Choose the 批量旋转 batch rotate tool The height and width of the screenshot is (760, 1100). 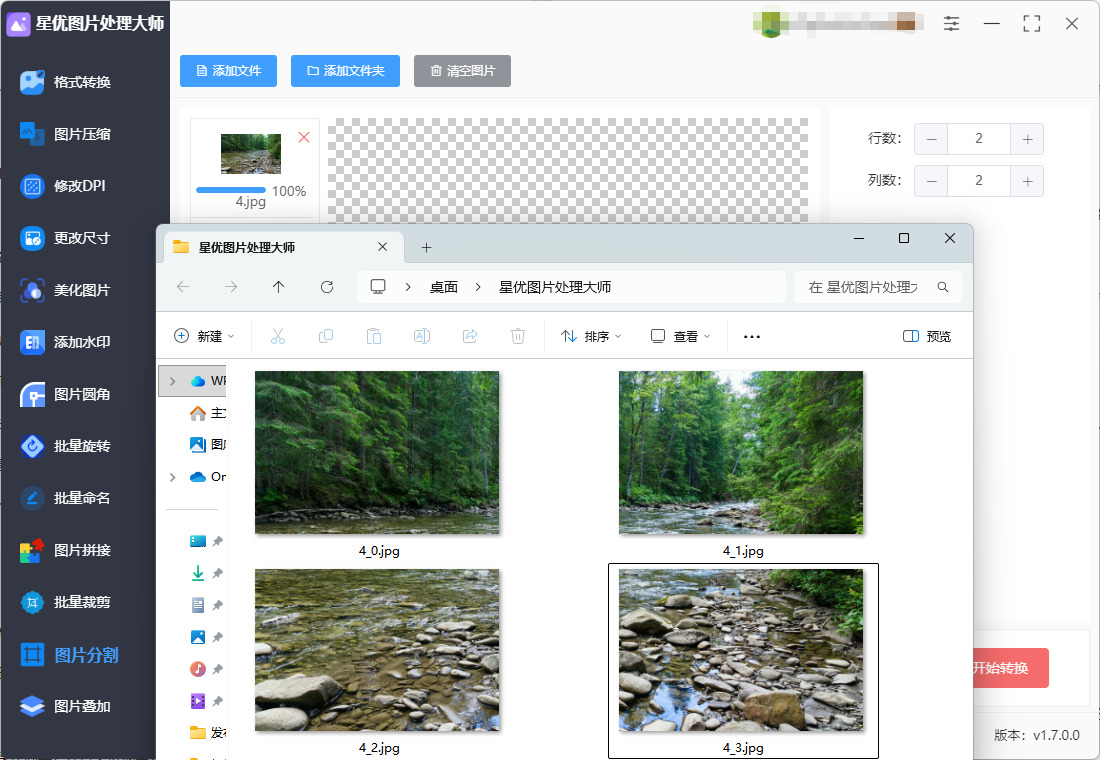pyautogui.click(x=80, y=446)
